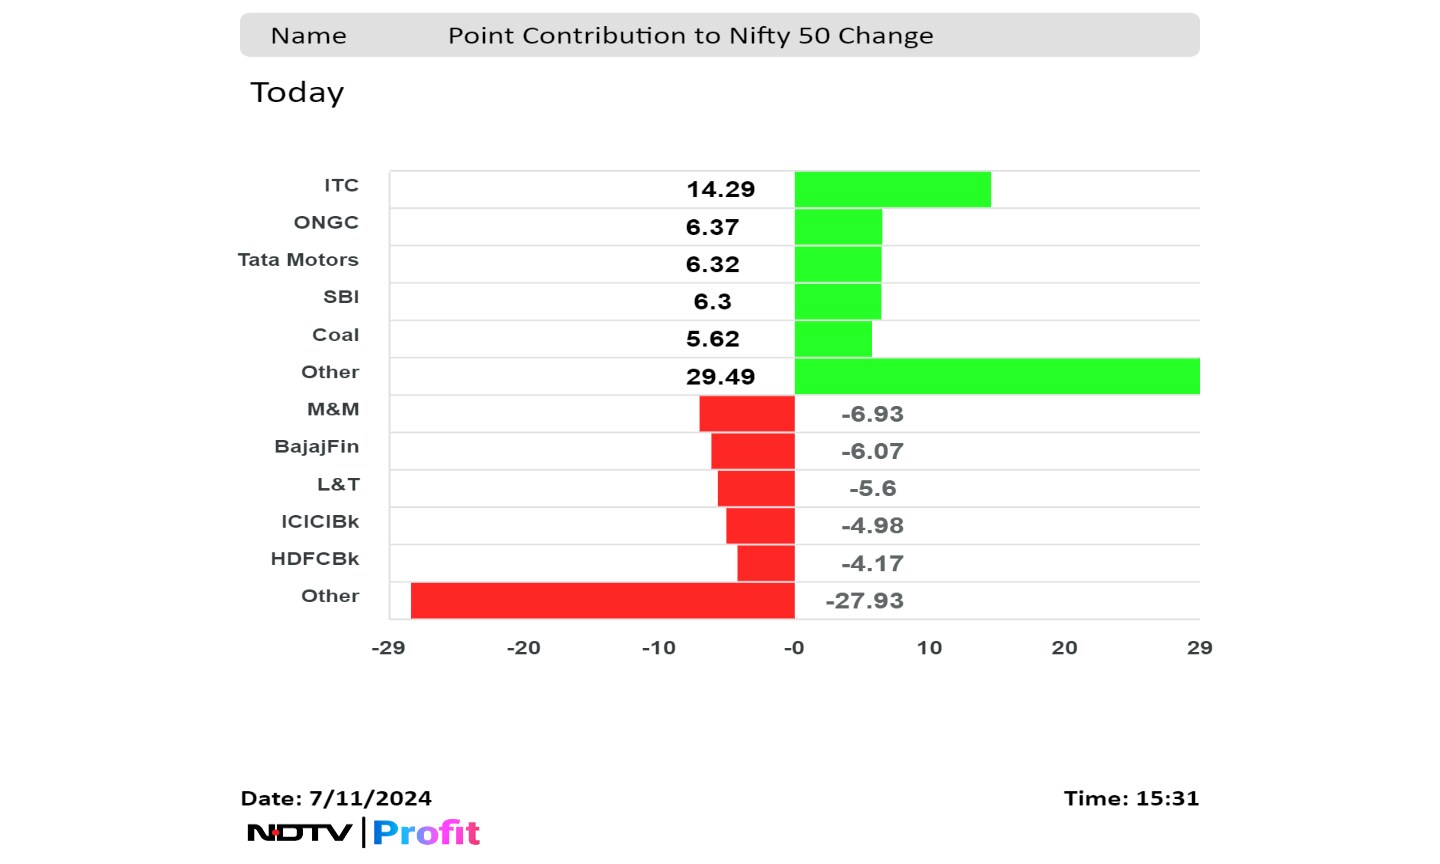Click the Time 15:31 text
Image resolution: width=1440 pixels, height=864 pixels.
(1131, 798)
